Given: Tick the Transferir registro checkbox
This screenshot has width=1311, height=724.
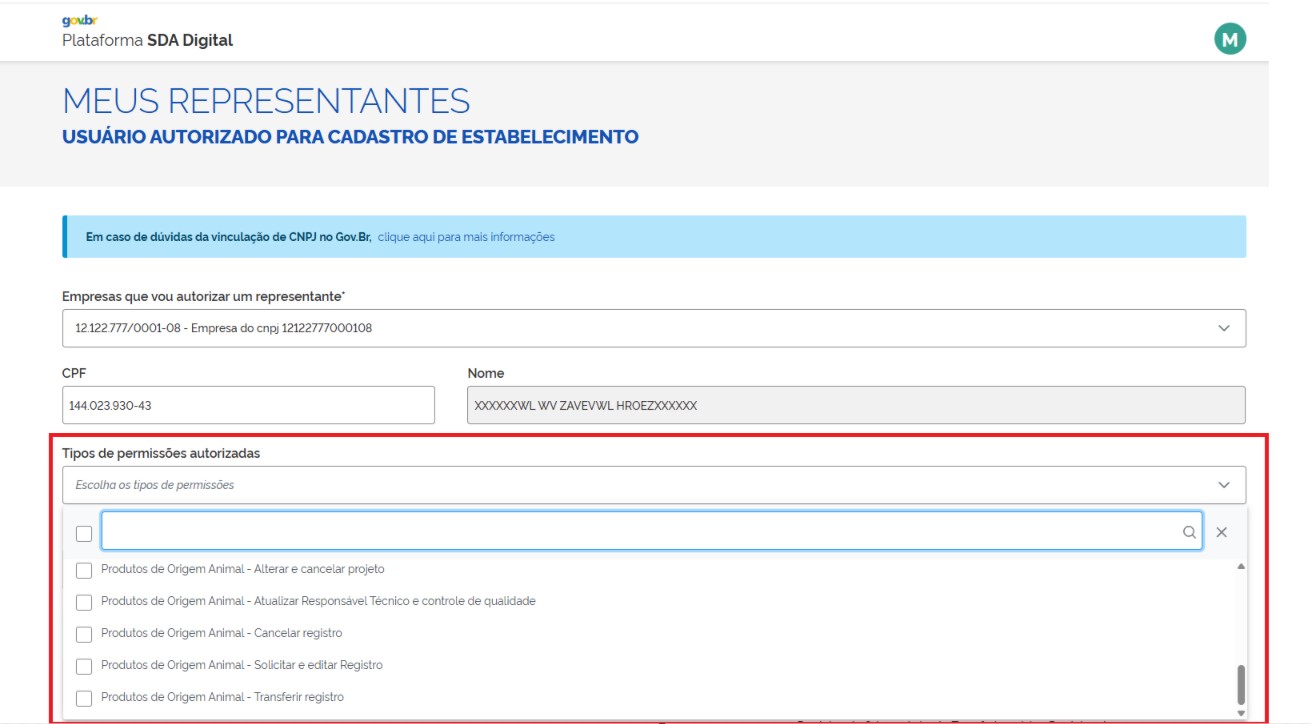Looking at the screenshot, I should coord(84,698).
